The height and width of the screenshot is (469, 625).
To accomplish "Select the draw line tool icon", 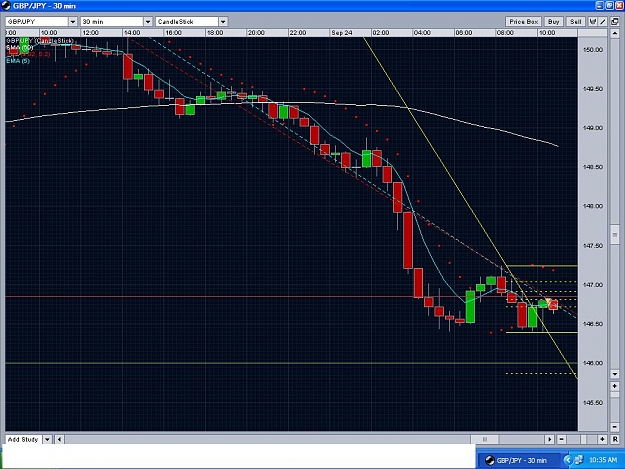I will [603, 22].
